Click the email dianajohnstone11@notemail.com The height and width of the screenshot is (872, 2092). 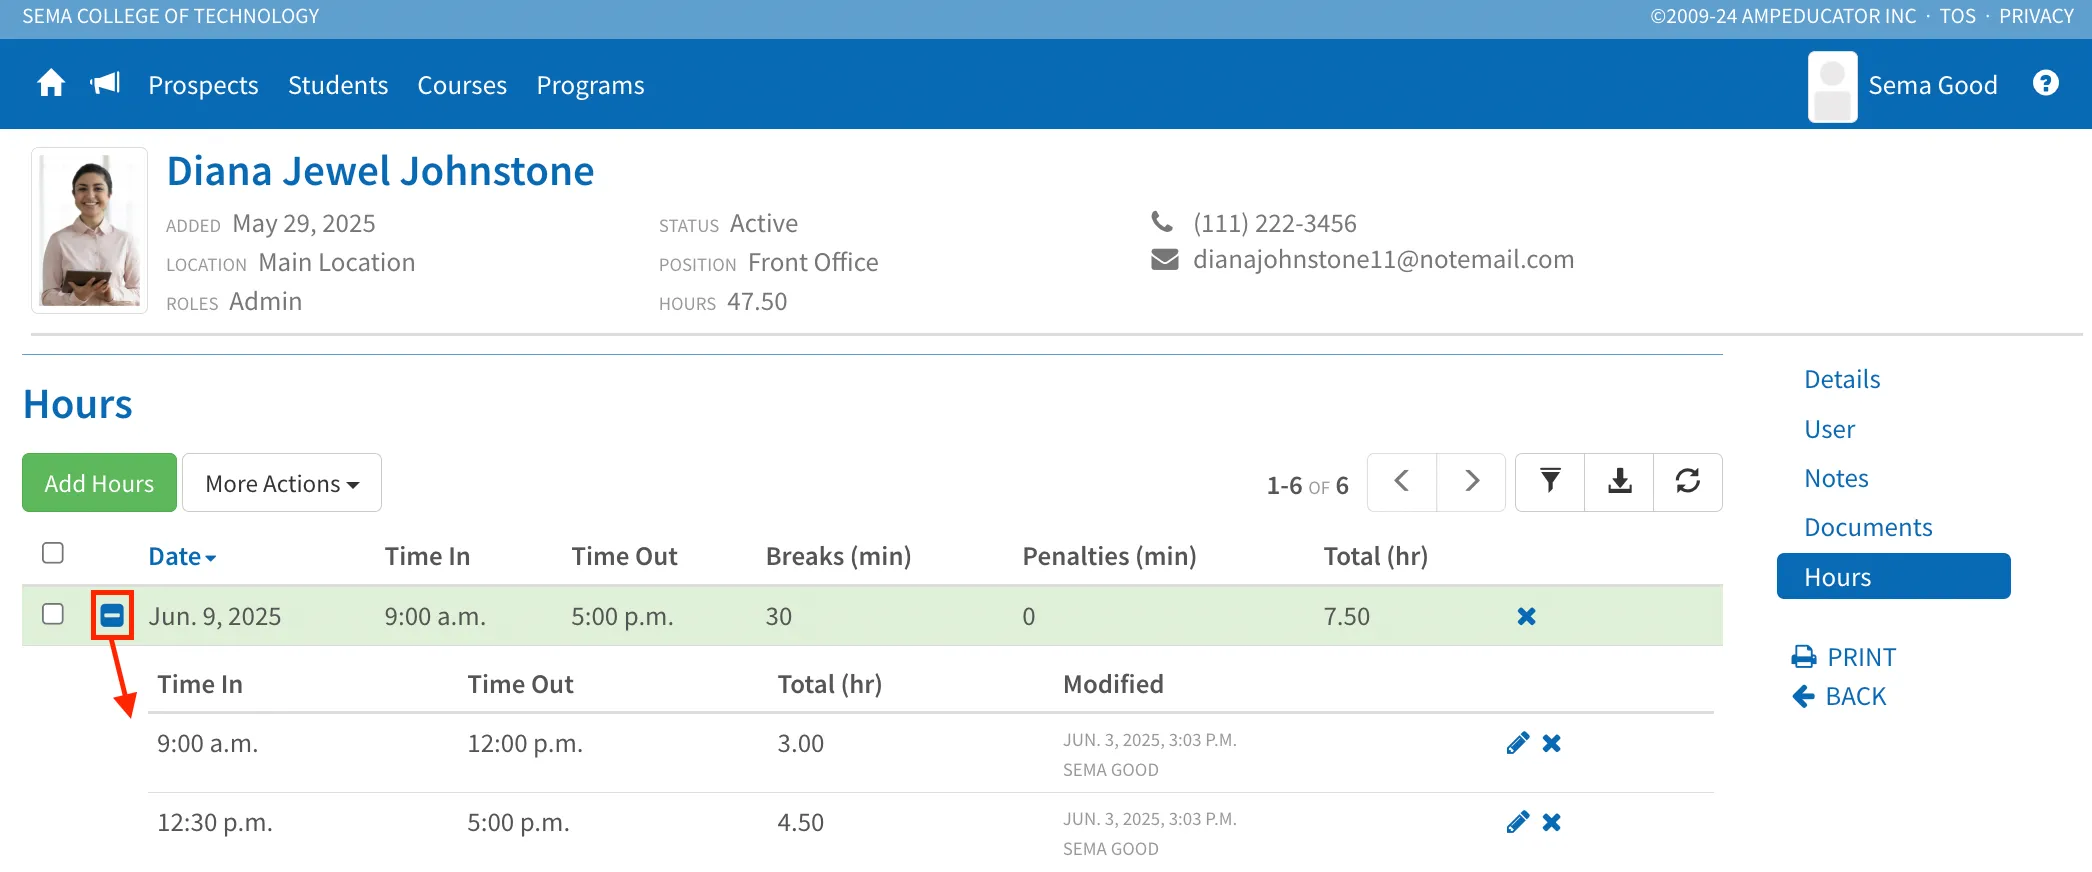pos(1383,260)
